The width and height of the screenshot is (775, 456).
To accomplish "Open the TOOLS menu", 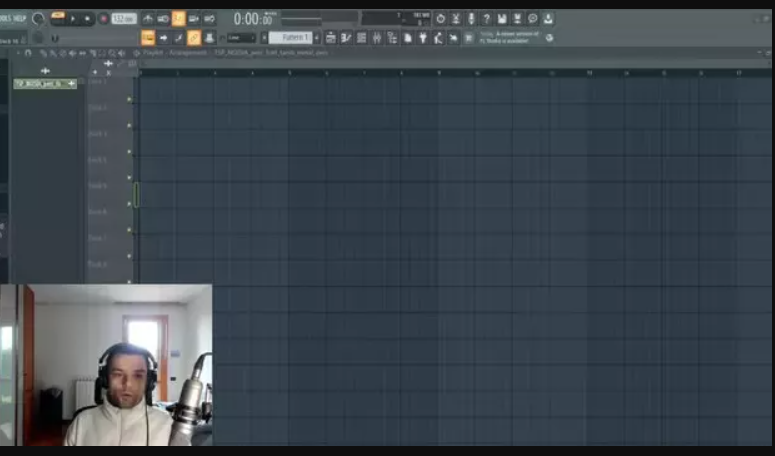I will (x=5, y=19).
